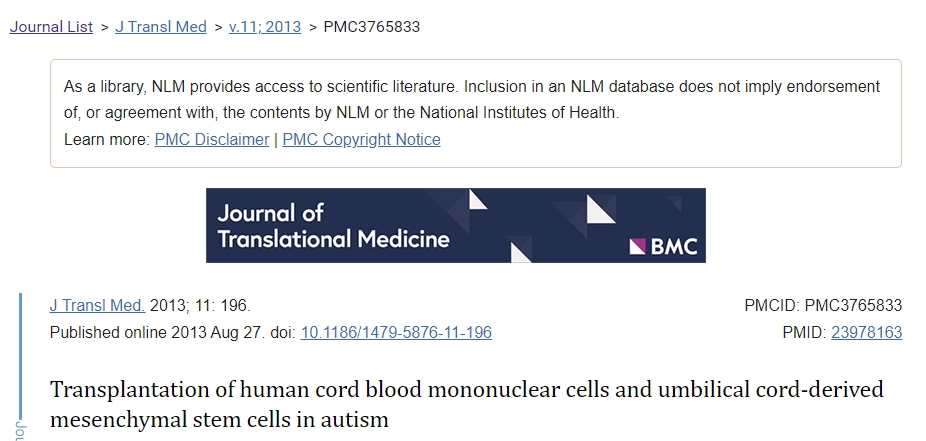Image resolution: width=926 pixels, height=441 pixels.
Task: Open PMID 23978163 link
Action: click(866, 332)
